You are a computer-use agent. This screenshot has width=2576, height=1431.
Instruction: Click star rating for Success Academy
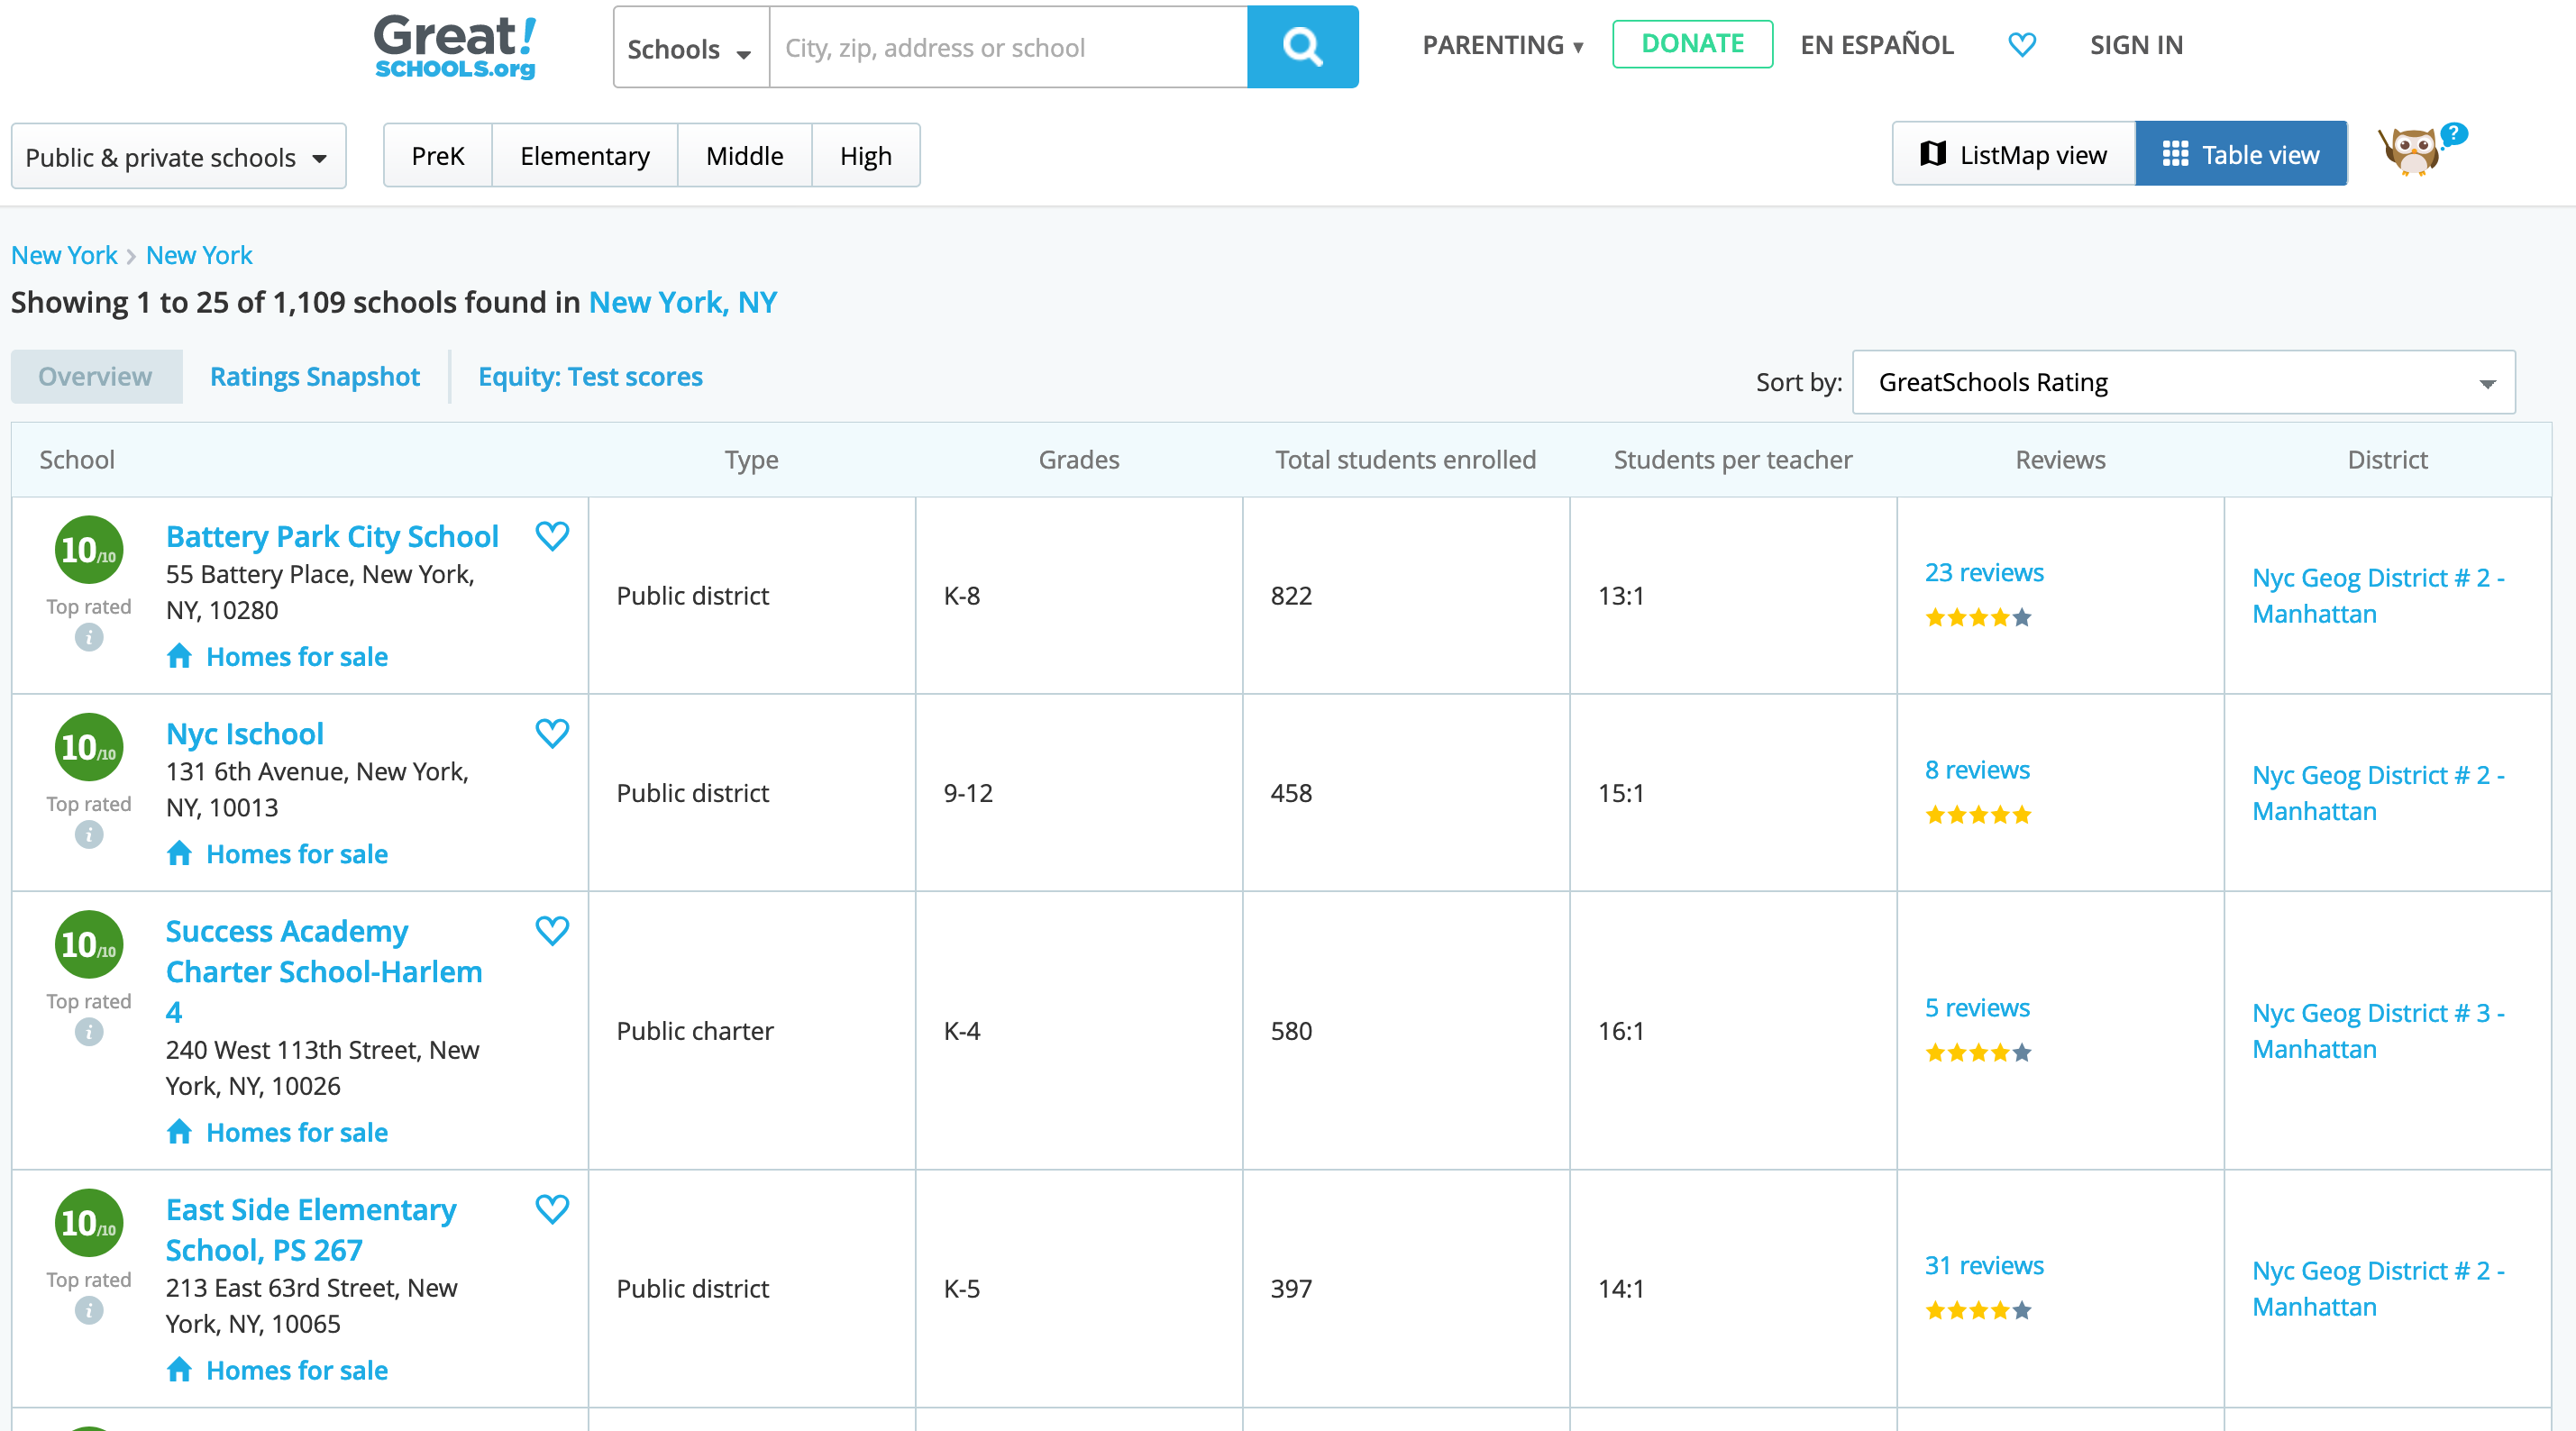pos(1978,1052)
